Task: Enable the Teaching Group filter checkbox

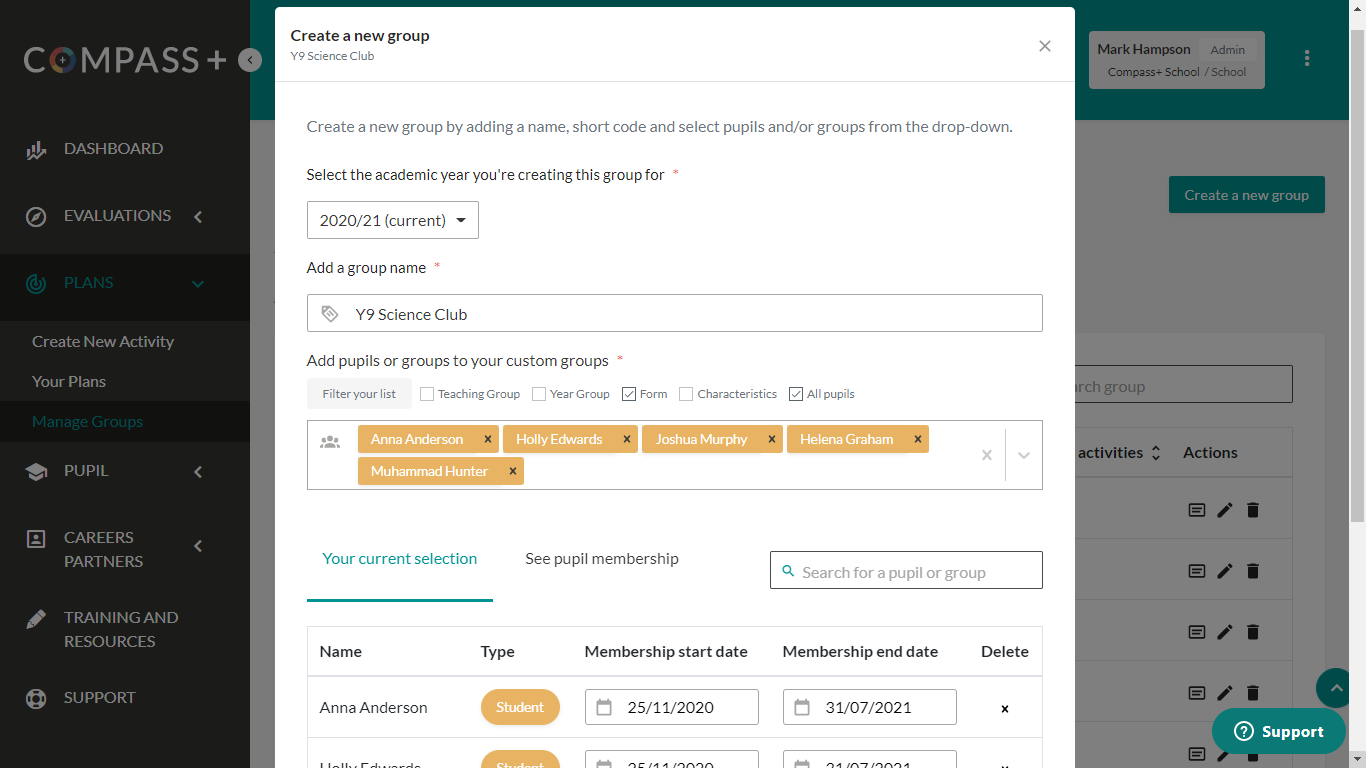Action: [x=427, y=394]
